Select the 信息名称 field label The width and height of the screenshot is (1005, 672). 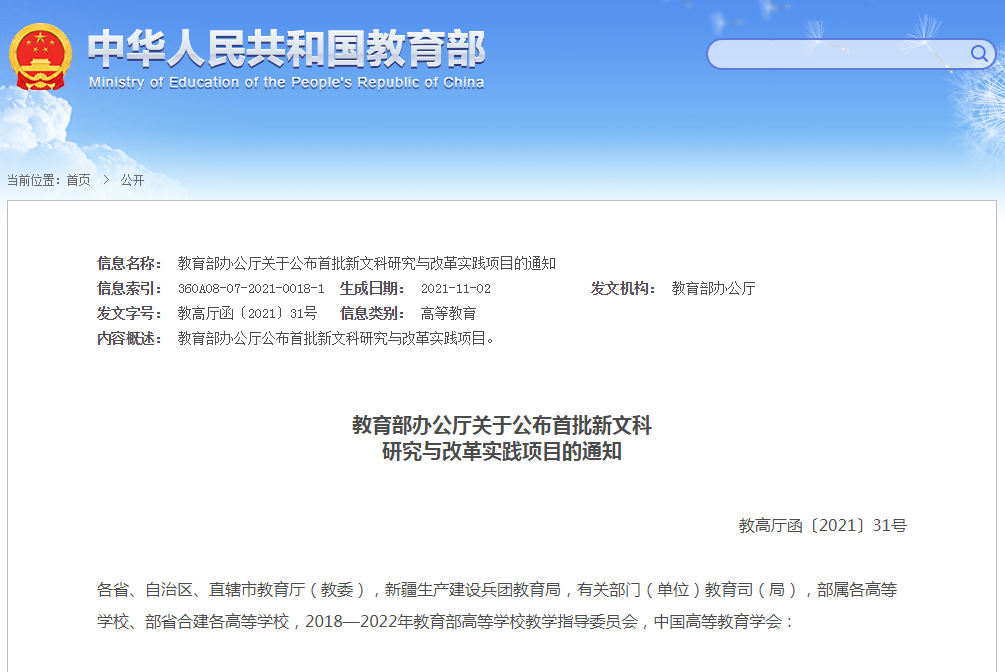click(129, 264)
